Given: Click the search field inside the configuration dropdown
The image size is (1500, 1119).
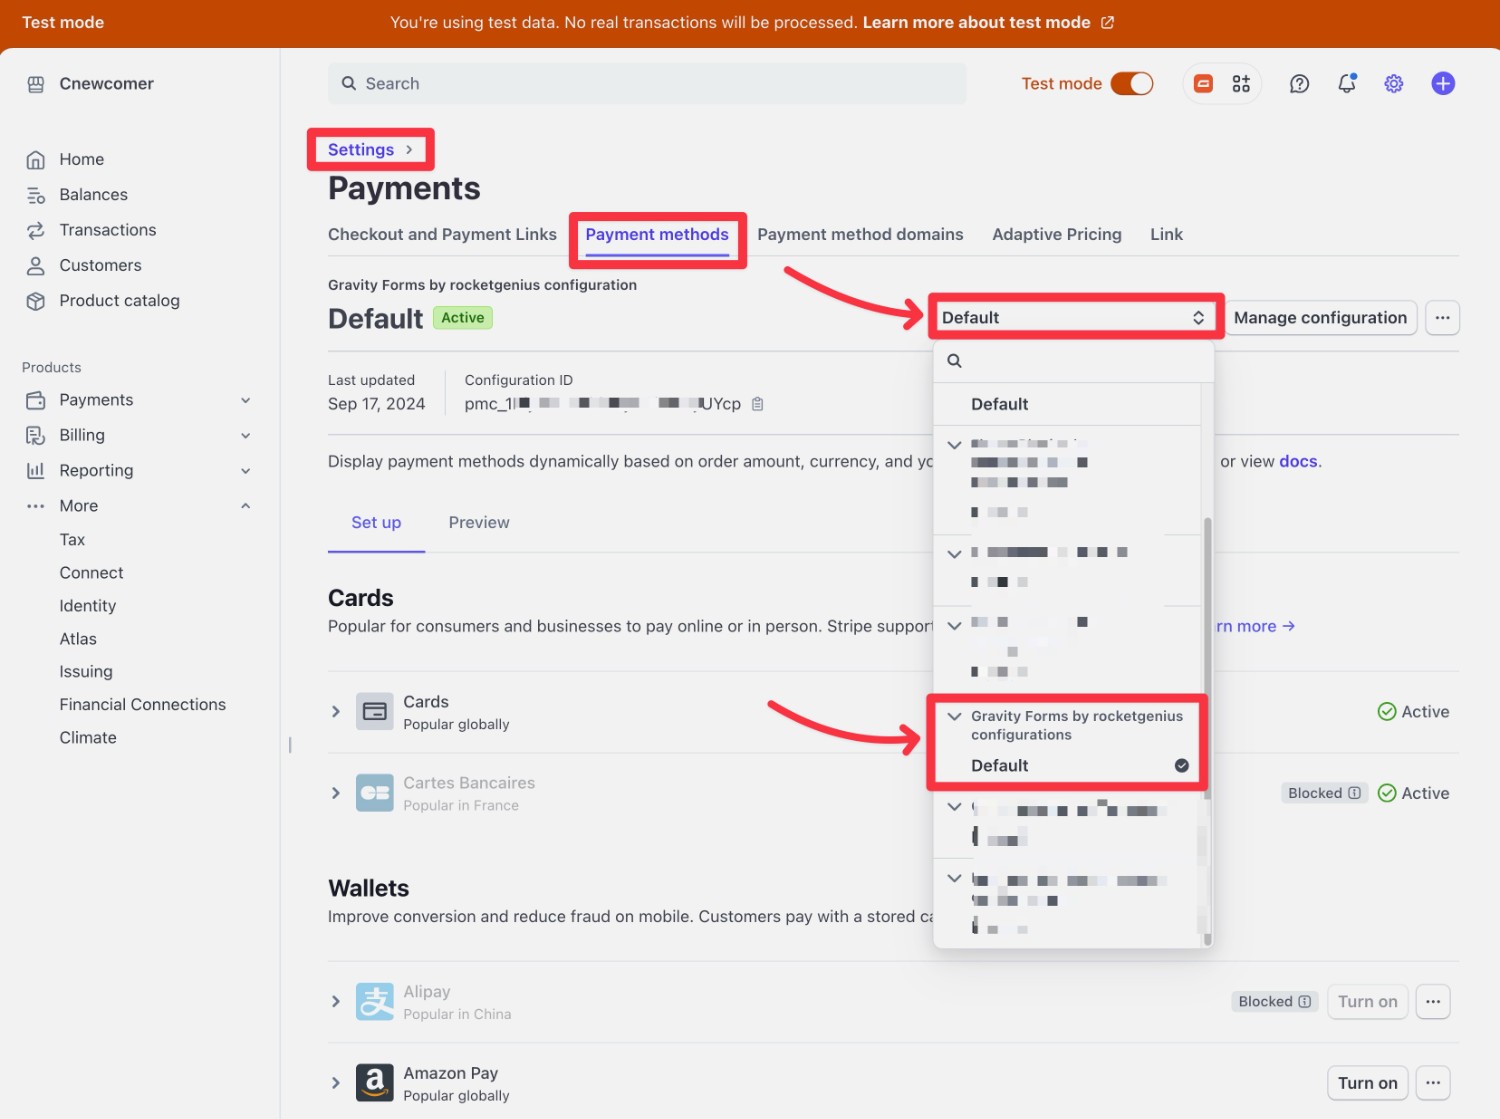Looking at the screenshot, I should 1074,361.
